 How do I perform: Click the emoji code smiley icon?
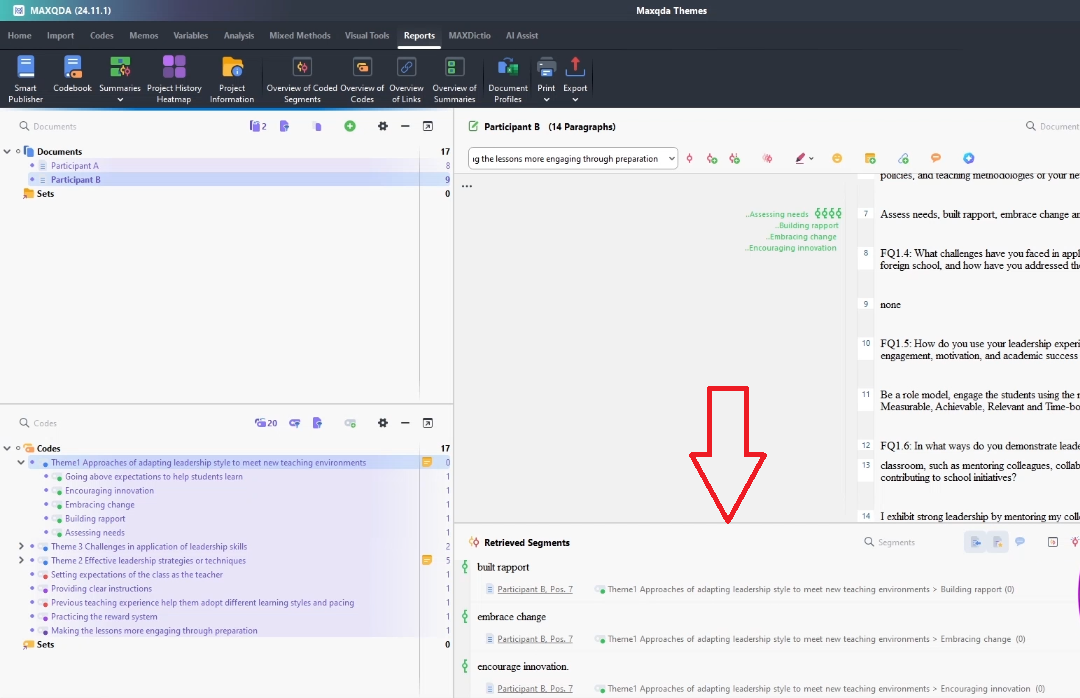pyautogui.click(x=838, y=158)
